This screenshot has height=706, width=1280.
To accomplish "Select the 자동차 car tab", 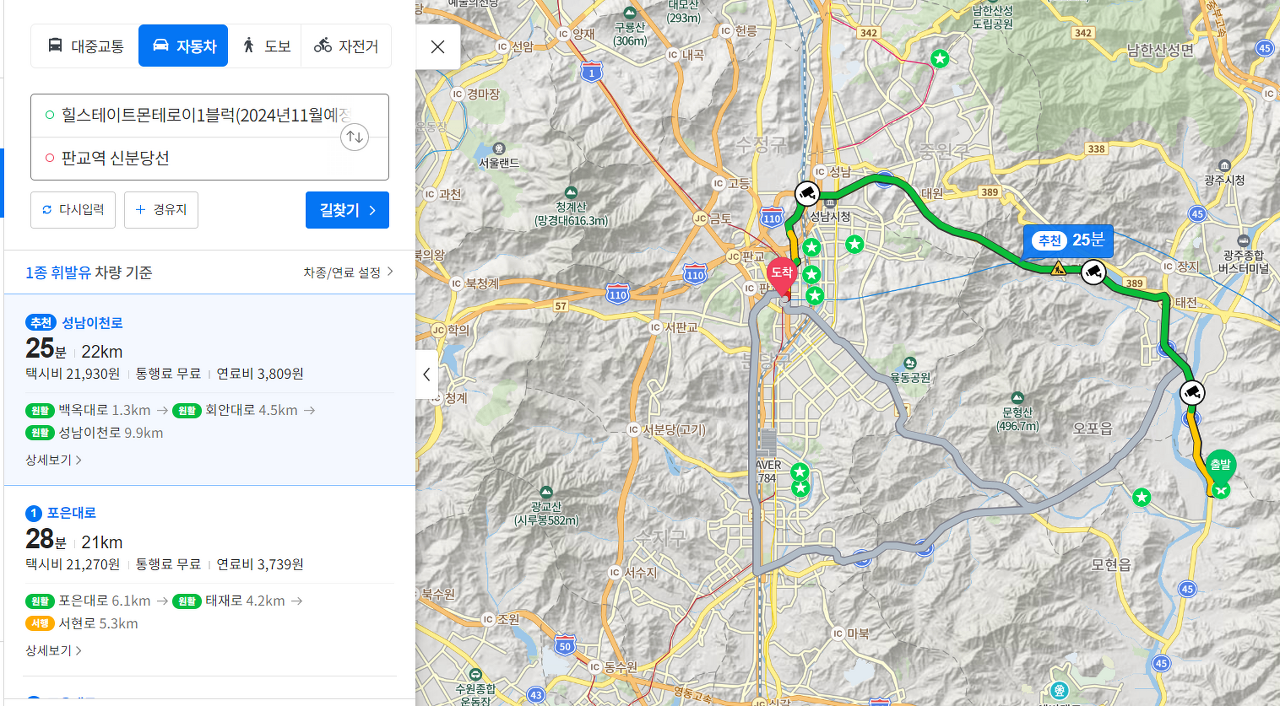I will [x=183, y=46].
